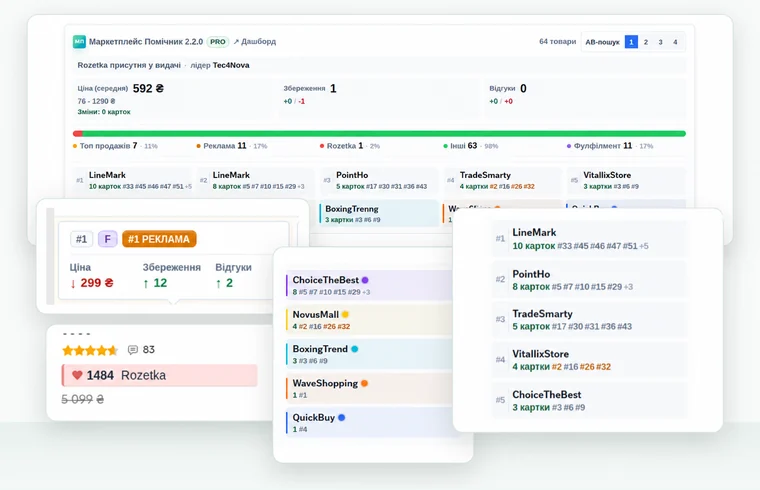
Task: Click the BoxingTrenng card in dashboard
Action: 379,213
